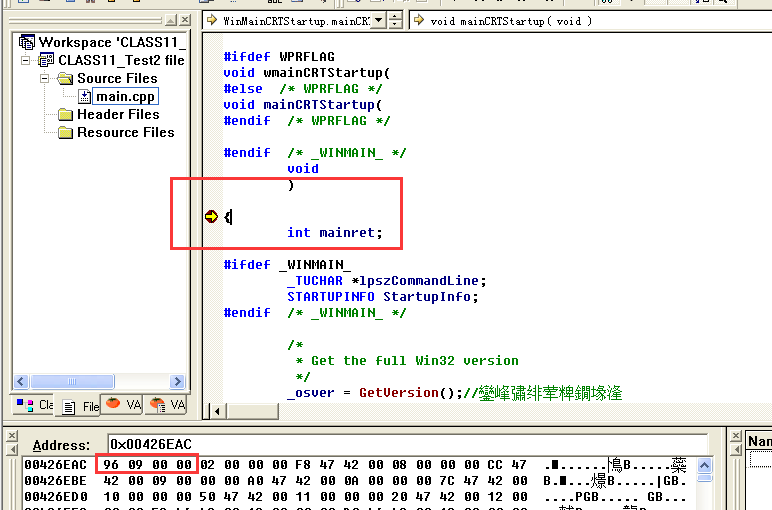Select the Header Files folder

(118, 114)
